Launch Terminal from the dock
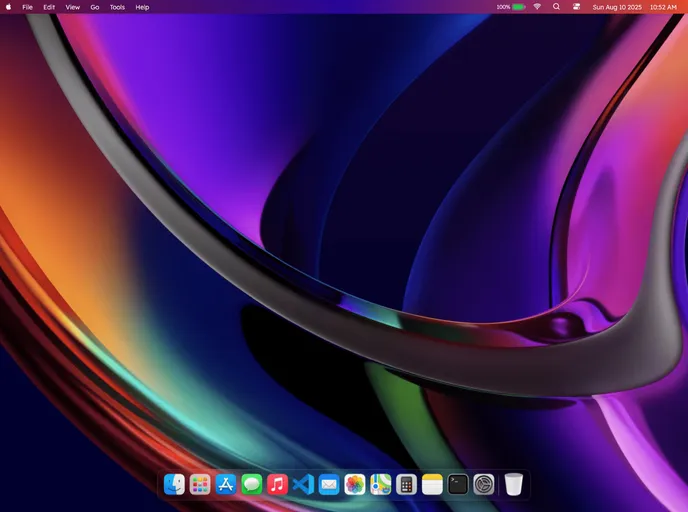Viewport: 688px width, 512px height. [458, 485]
